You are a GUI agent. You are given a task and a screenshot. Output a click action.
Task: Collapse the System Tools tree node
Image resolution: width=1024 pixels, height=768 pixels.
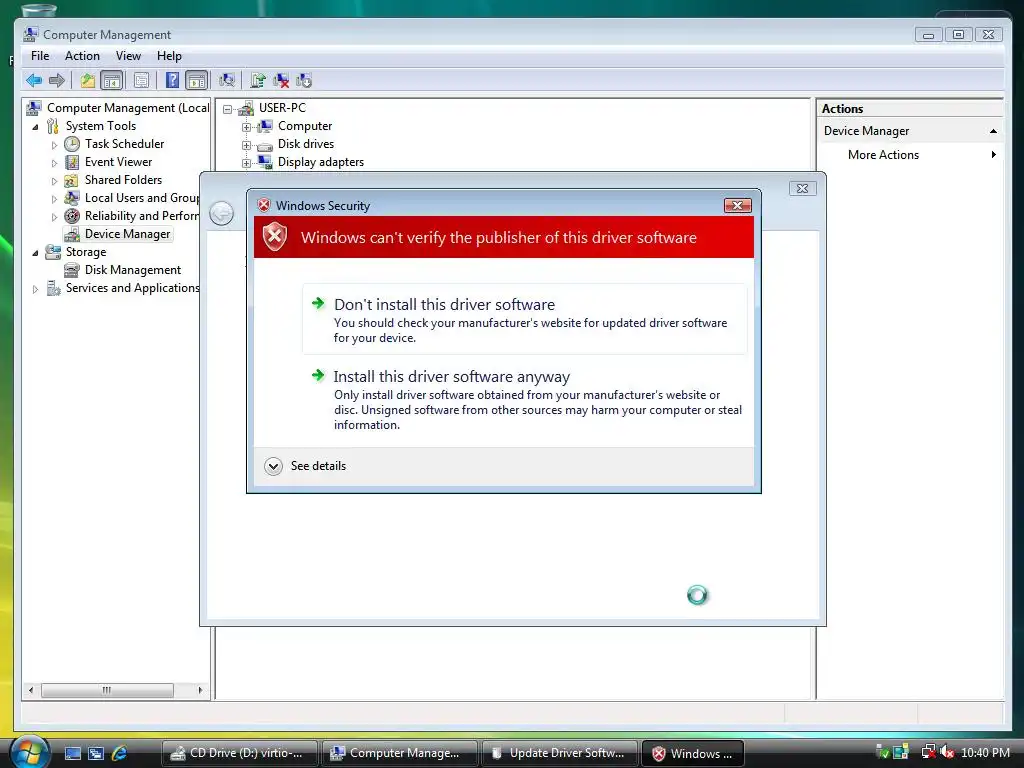pos(35,127)
